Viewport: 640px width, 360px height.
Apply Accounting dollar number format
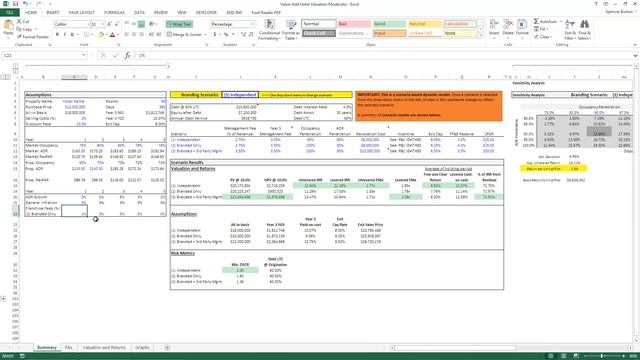(215, 35)
